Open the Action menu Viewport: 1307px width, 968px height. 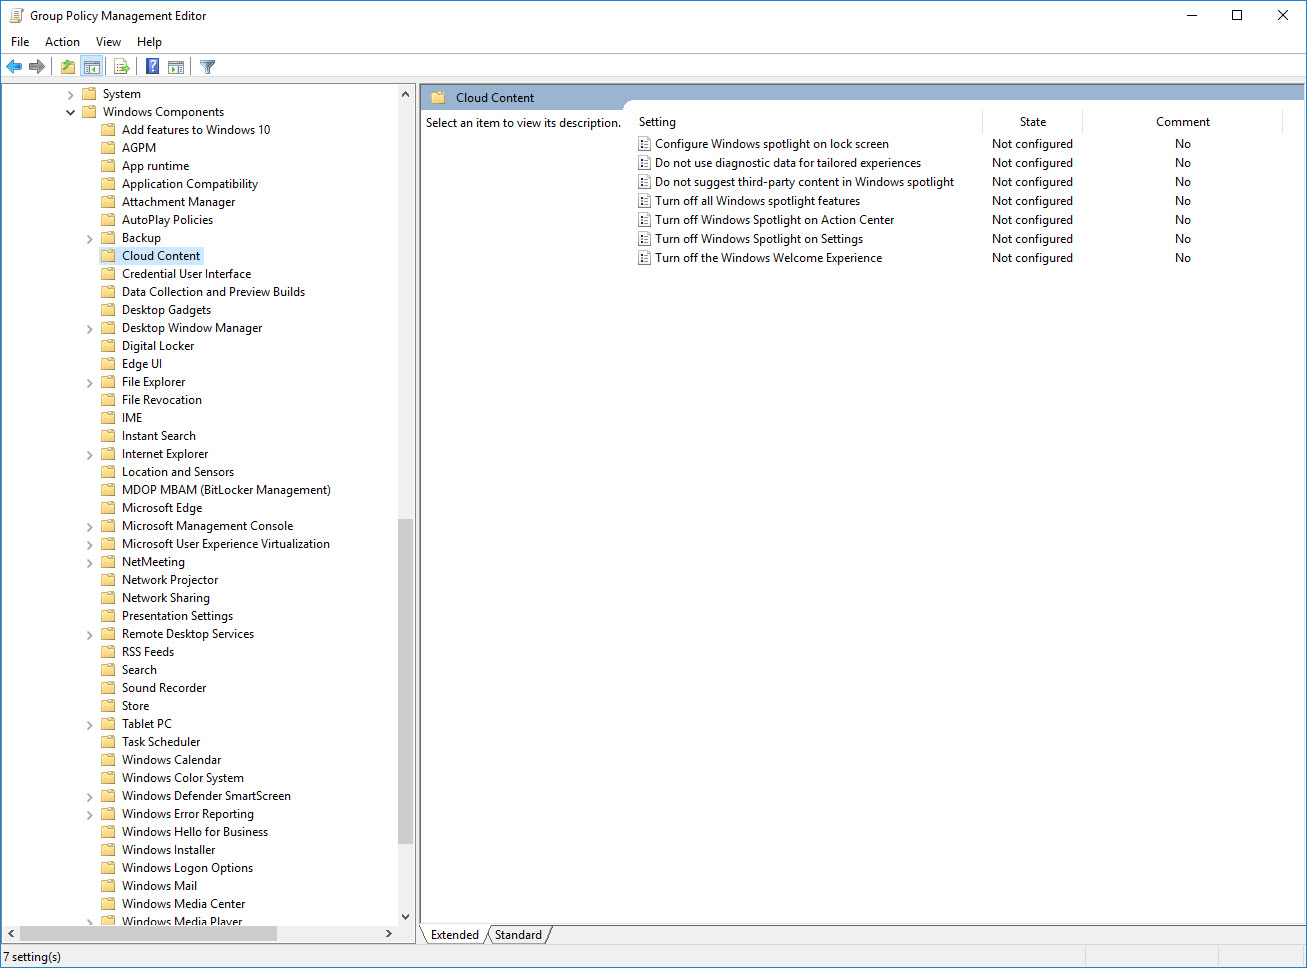coord(62,42)
